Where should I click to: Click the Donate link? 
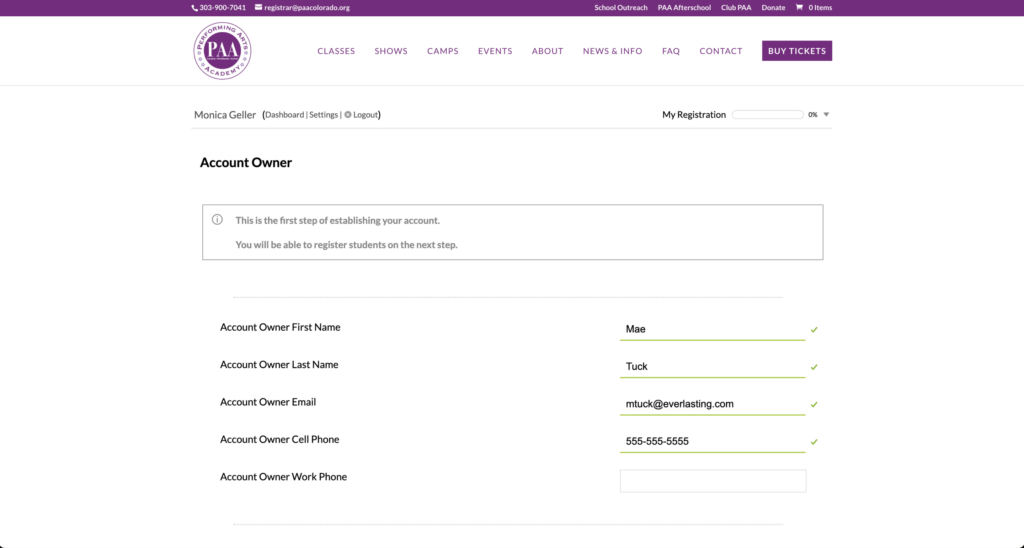(x=773, y=8)
